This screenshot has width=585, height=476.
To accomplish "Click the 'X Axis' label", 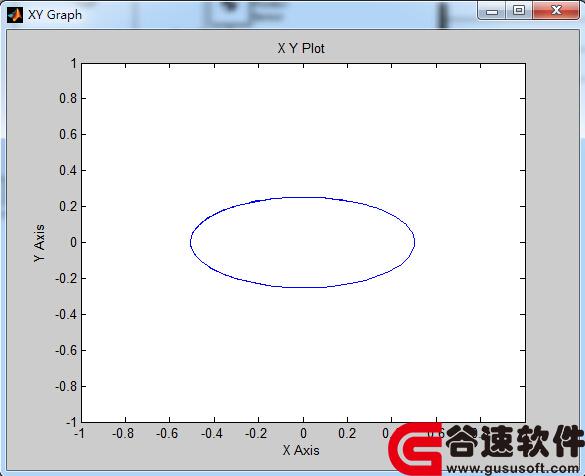I will click(301, 450).
